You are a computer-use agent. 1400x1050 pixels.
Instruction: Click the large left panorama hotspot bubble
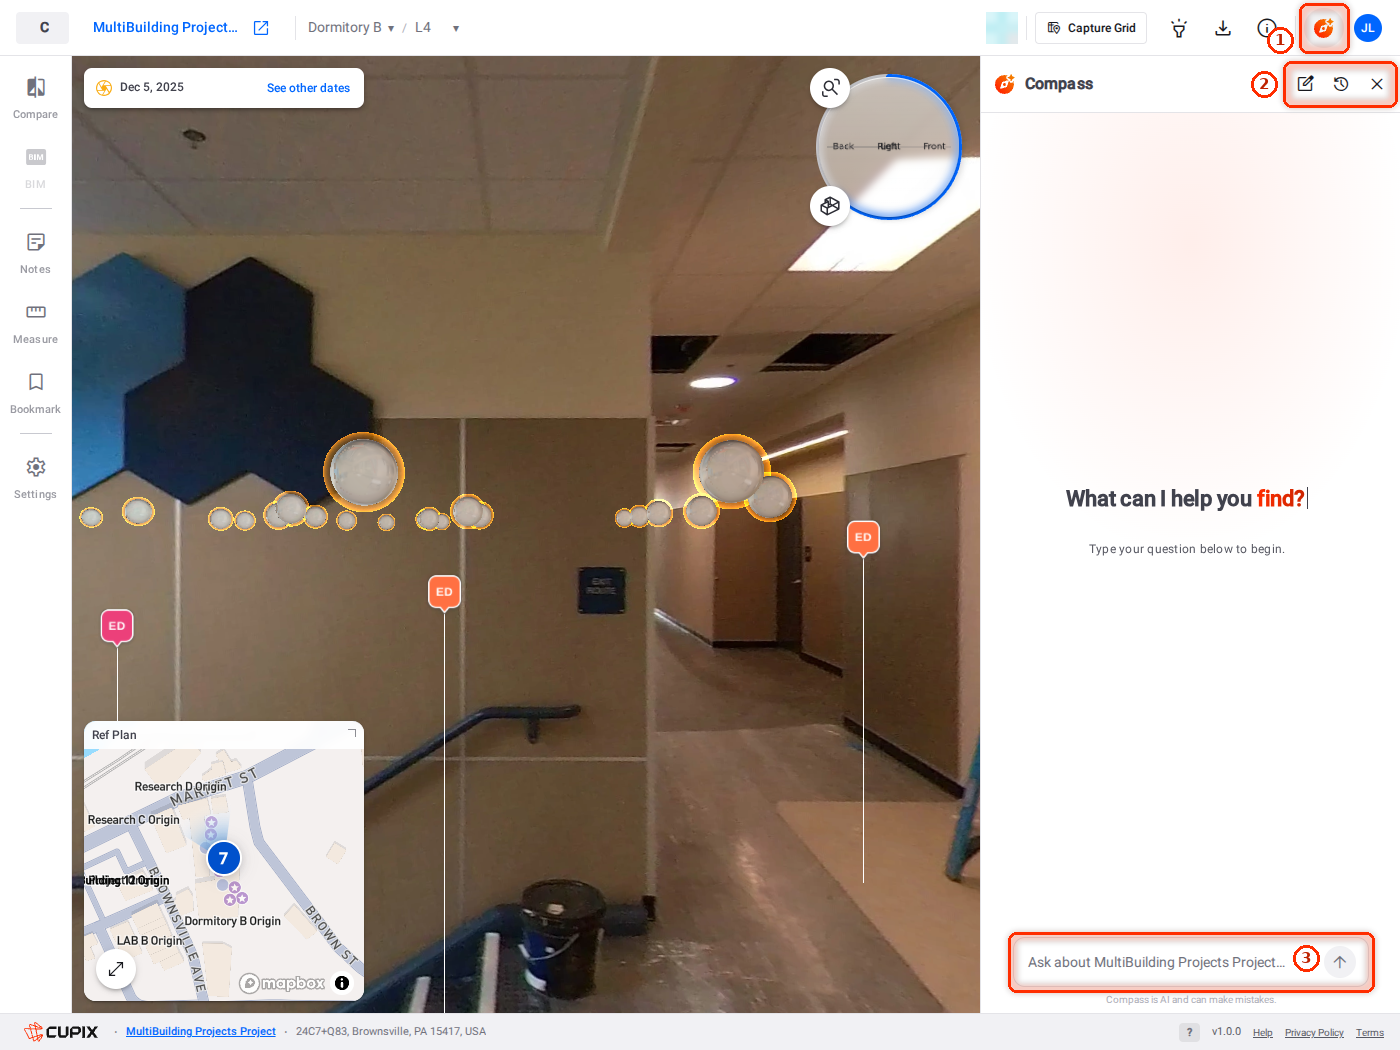[x=364, y=472]
